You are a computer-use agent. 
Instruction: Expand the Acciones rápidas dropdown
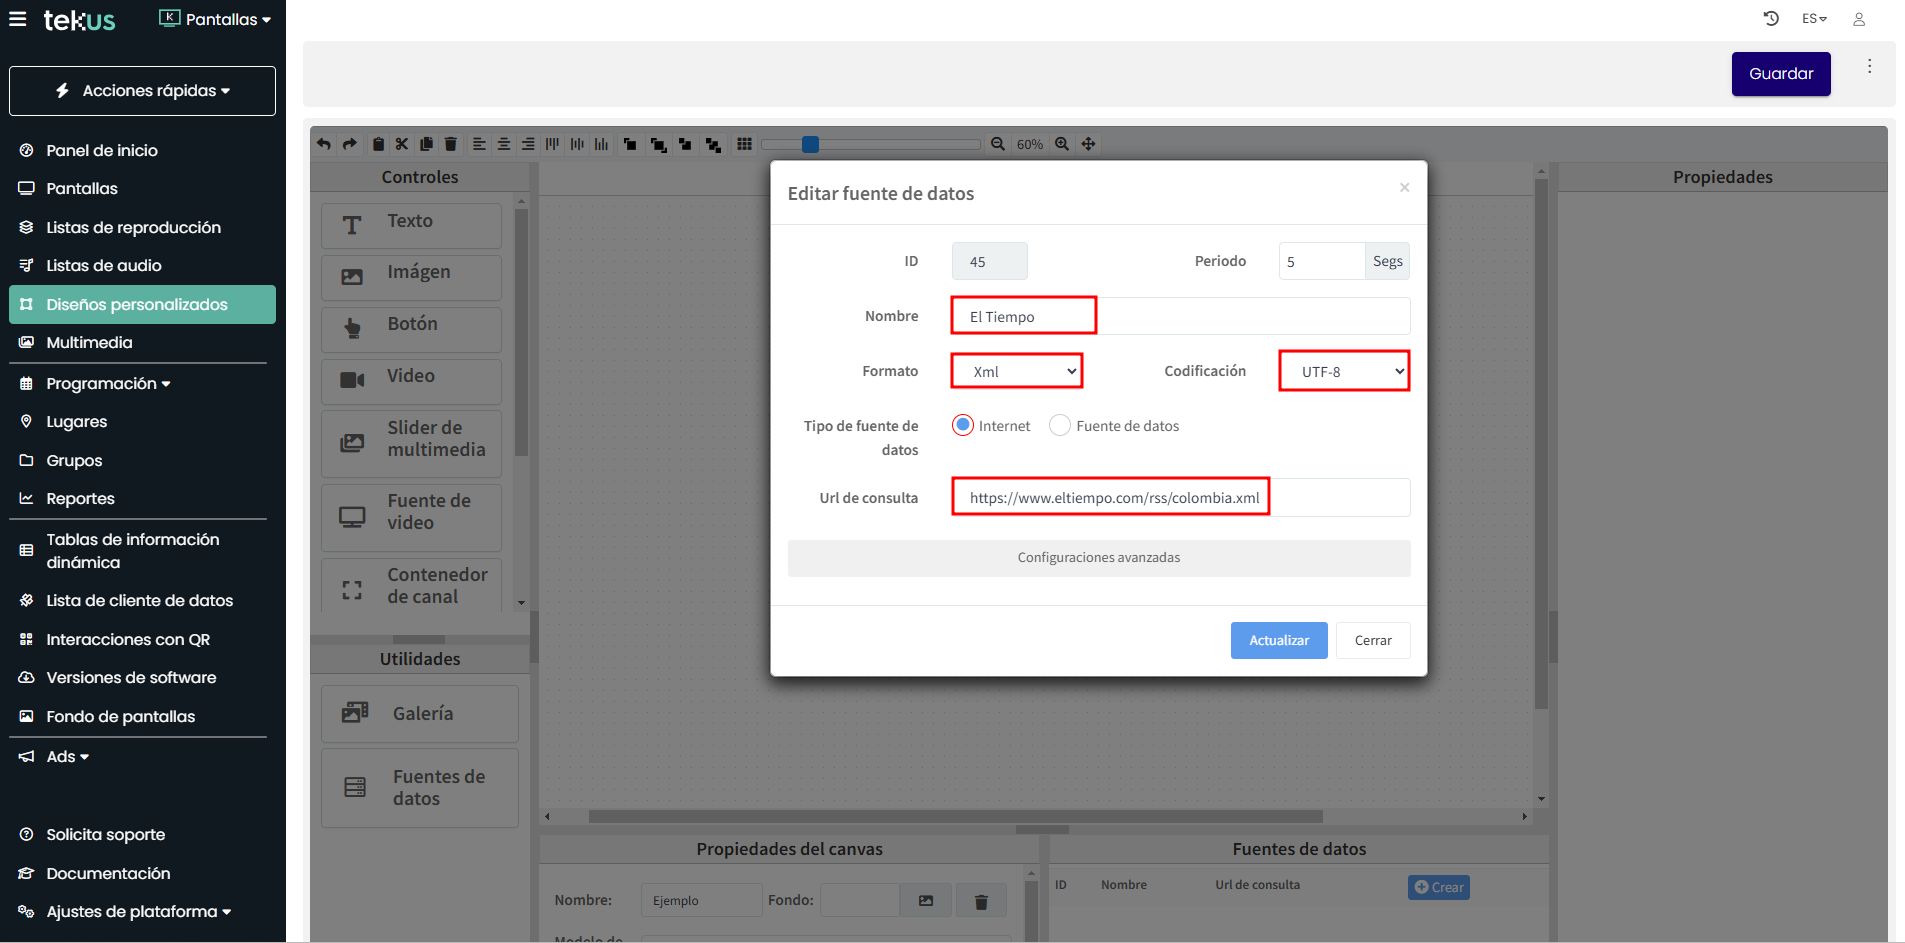tap(142, 91)
